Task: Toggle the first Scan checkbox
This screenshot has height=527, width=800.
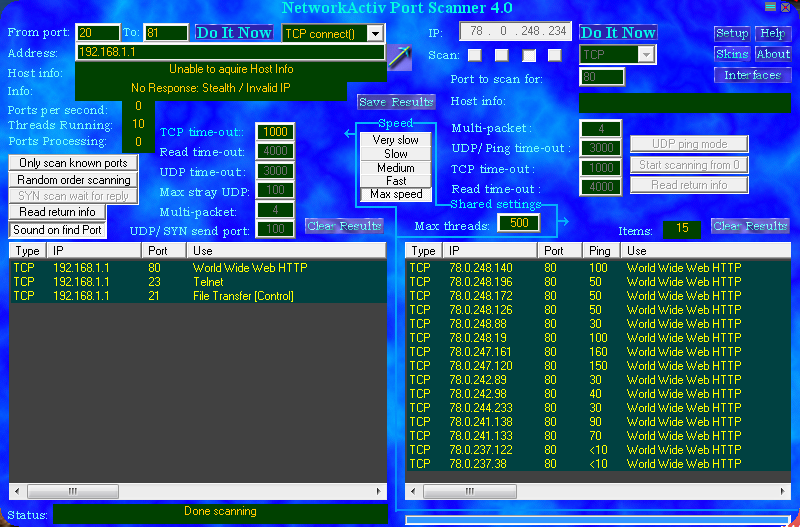Action: pyautogui.click(x=475, y=55)
